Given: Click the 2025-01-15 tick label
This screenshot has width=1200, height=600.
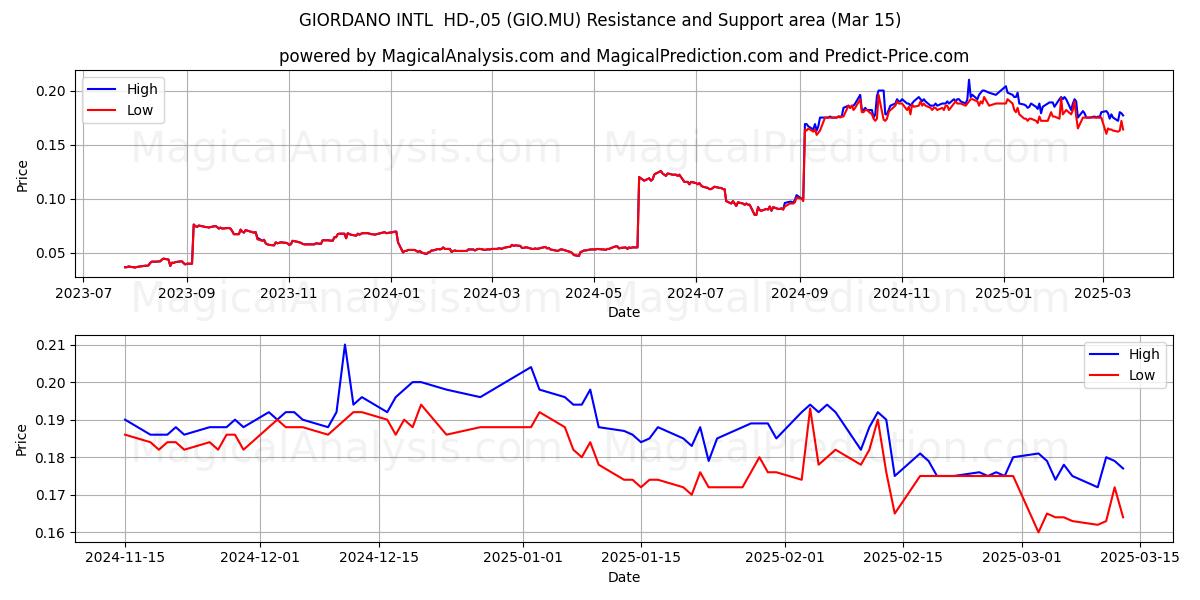Looking at the screenshot, I should [641, 558].
